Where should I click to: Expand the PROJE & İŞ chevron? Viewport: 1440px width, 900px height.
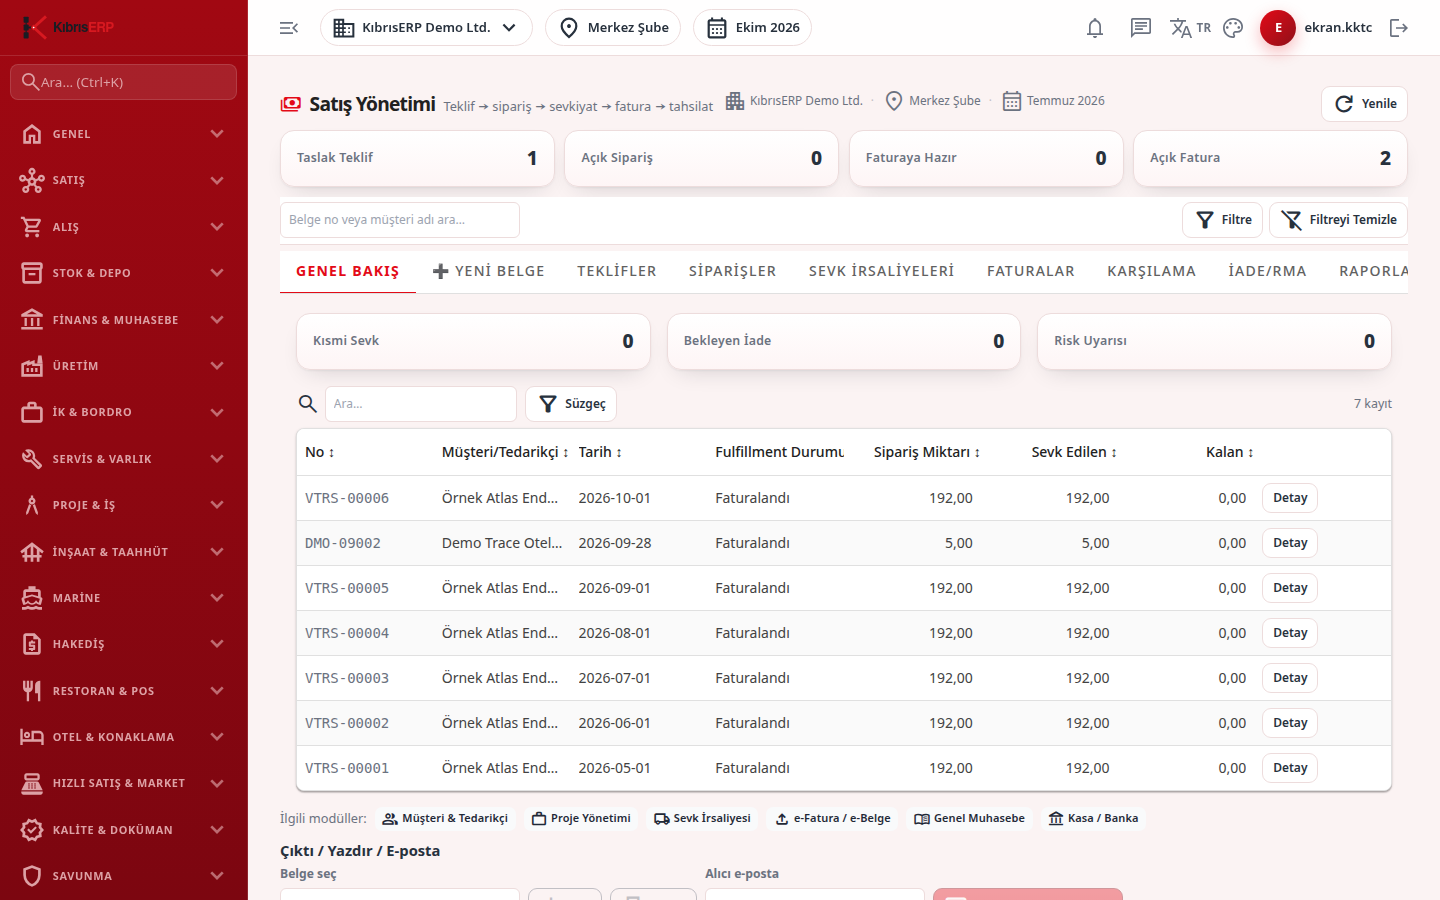217,505
